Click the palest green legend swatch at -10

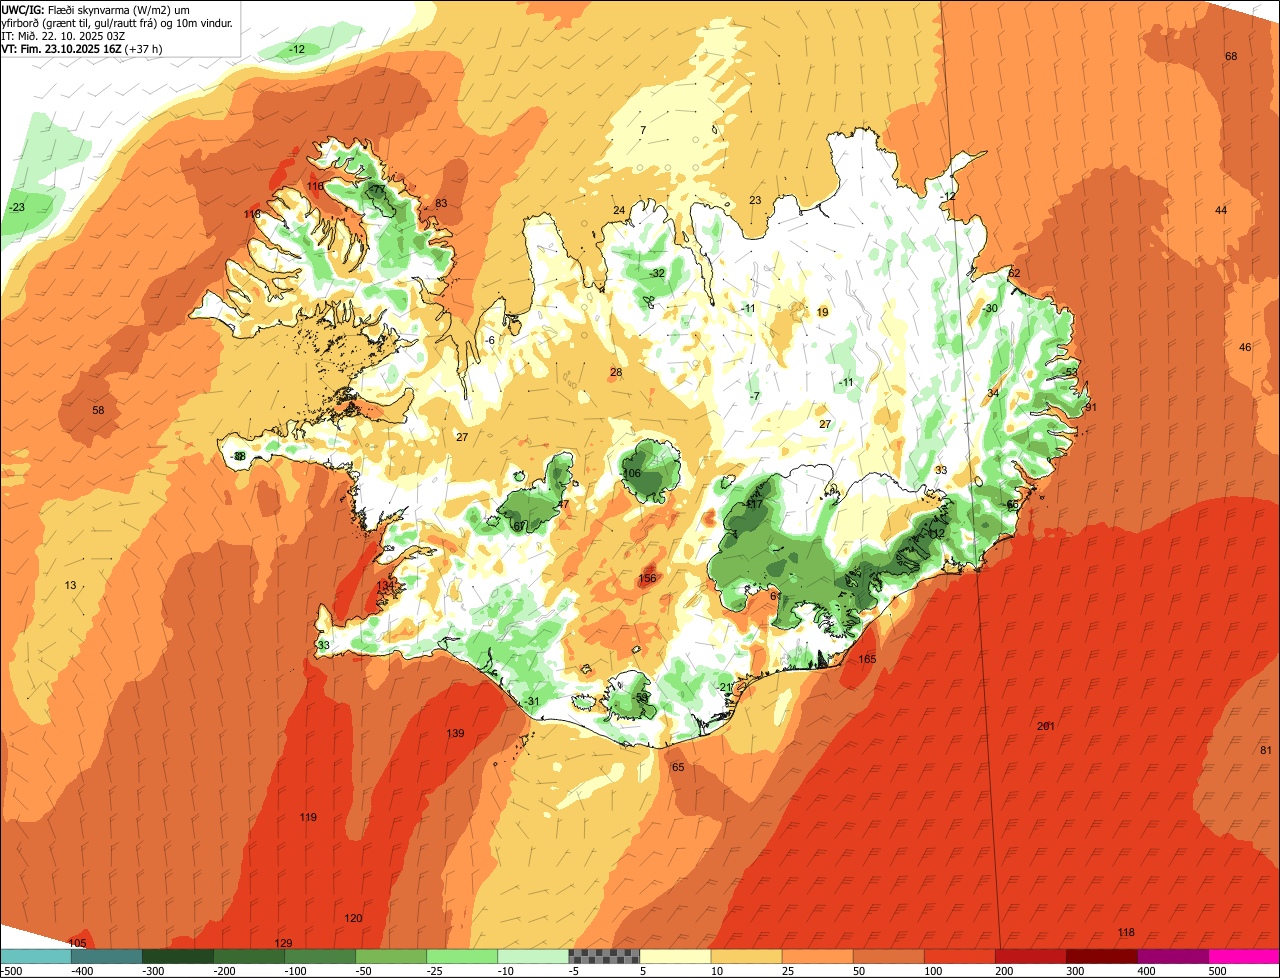point(533,956)
